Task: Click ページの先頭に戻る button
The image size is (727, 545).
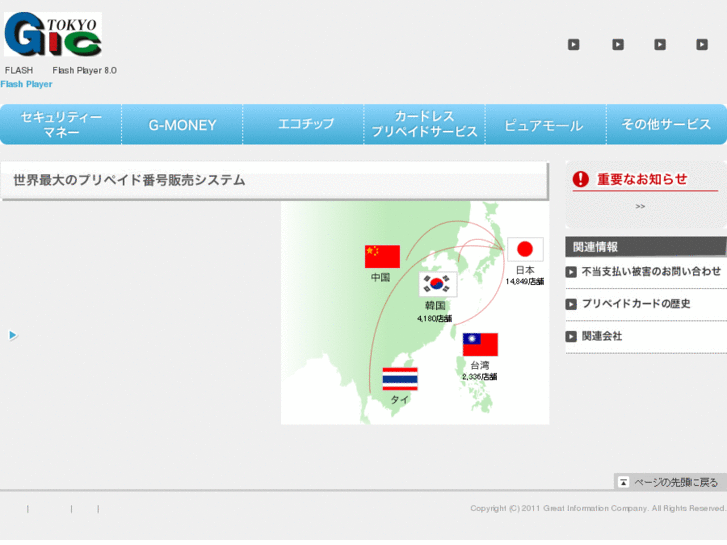Action: 670,482
